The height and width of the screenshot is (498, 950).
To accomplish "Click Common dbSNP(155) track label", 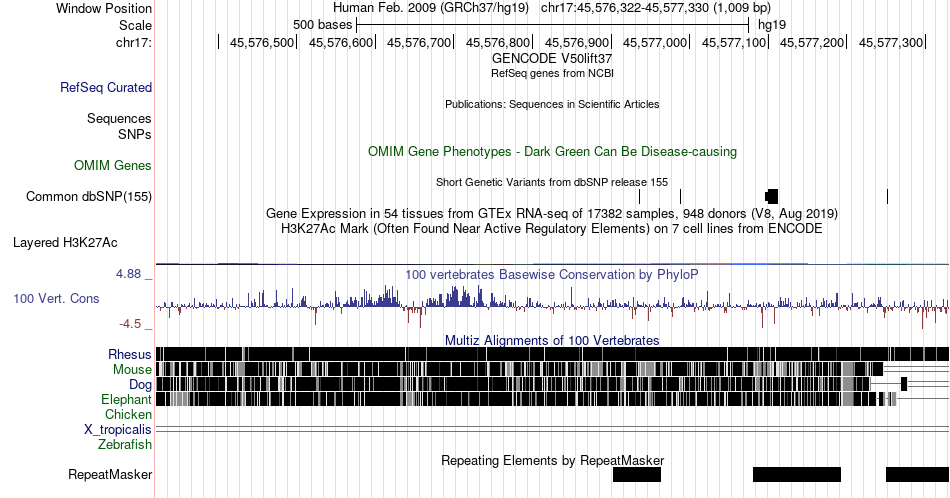I will [89, 196].
